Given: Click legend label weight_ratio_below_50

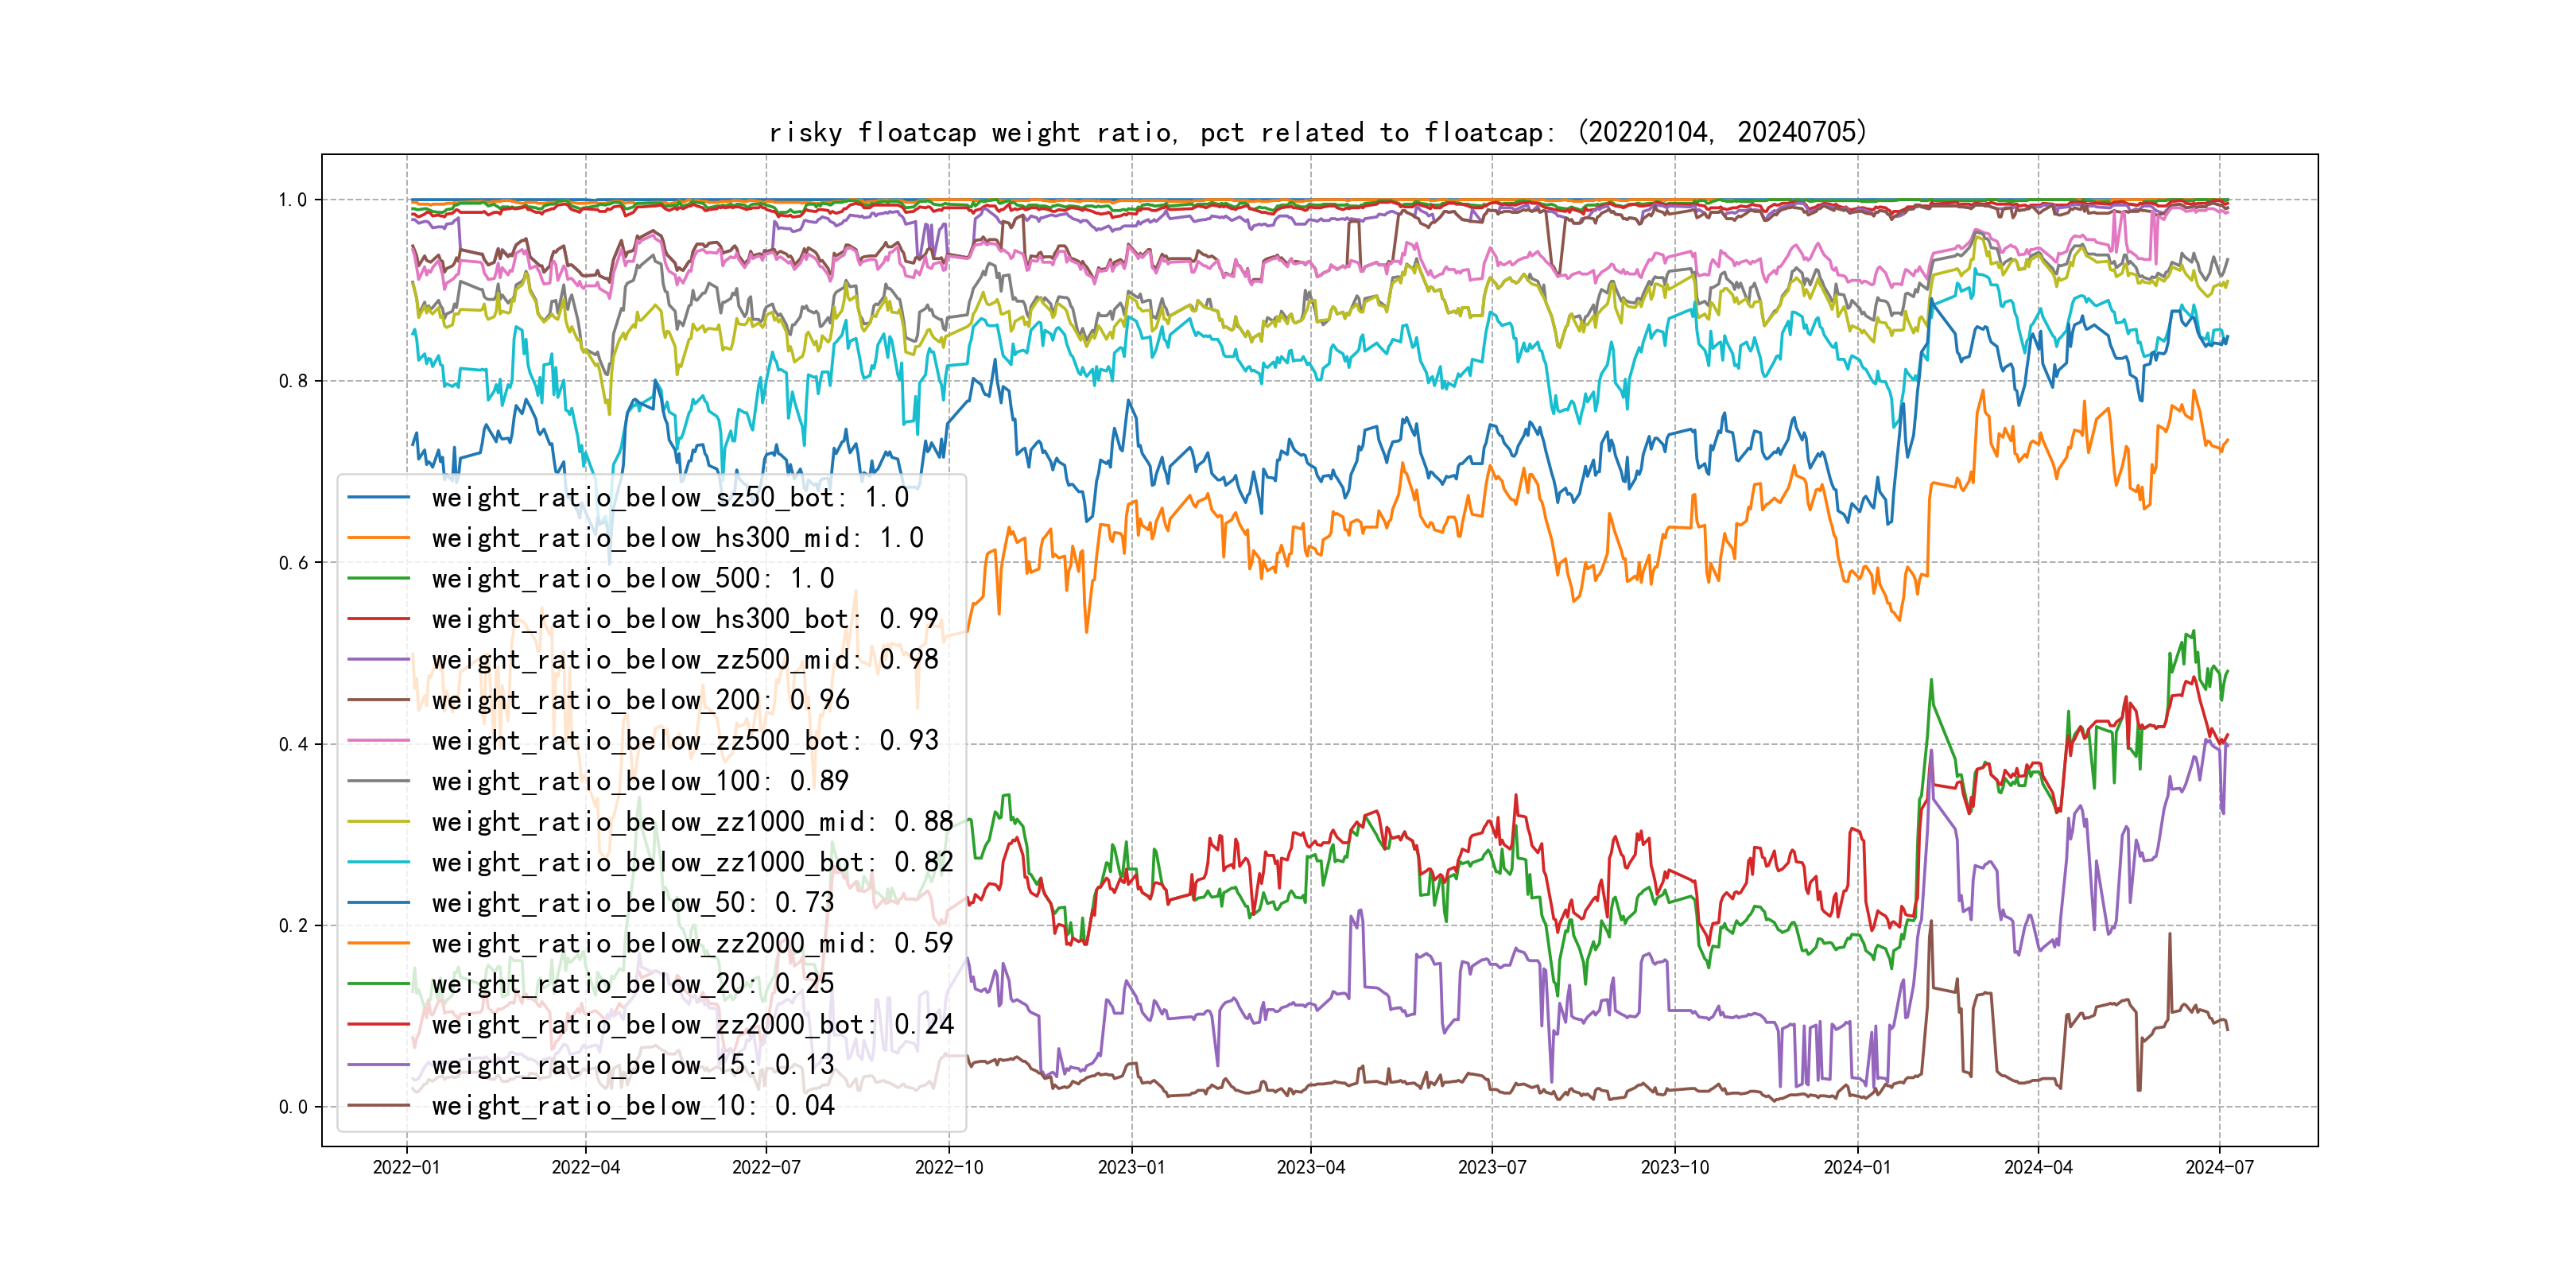Looking at the screenshot, I should (x=632, y=902).
